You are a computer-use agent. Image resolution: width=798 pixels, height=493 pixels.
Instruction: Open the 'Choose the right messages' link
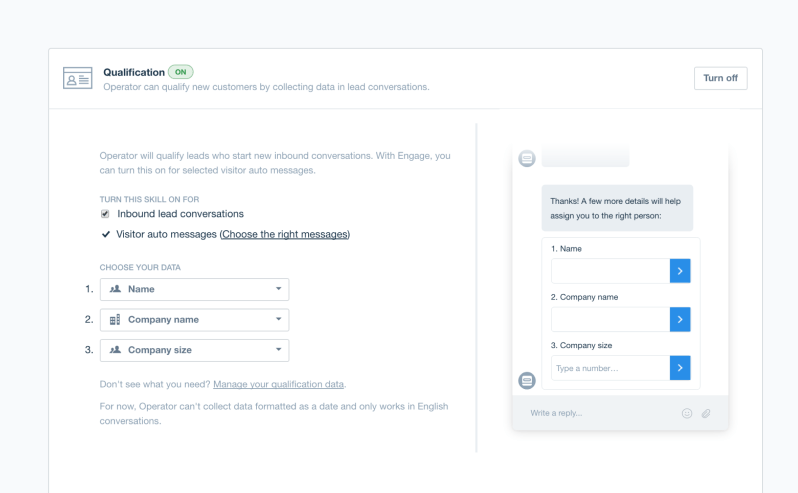coord(285,234)
